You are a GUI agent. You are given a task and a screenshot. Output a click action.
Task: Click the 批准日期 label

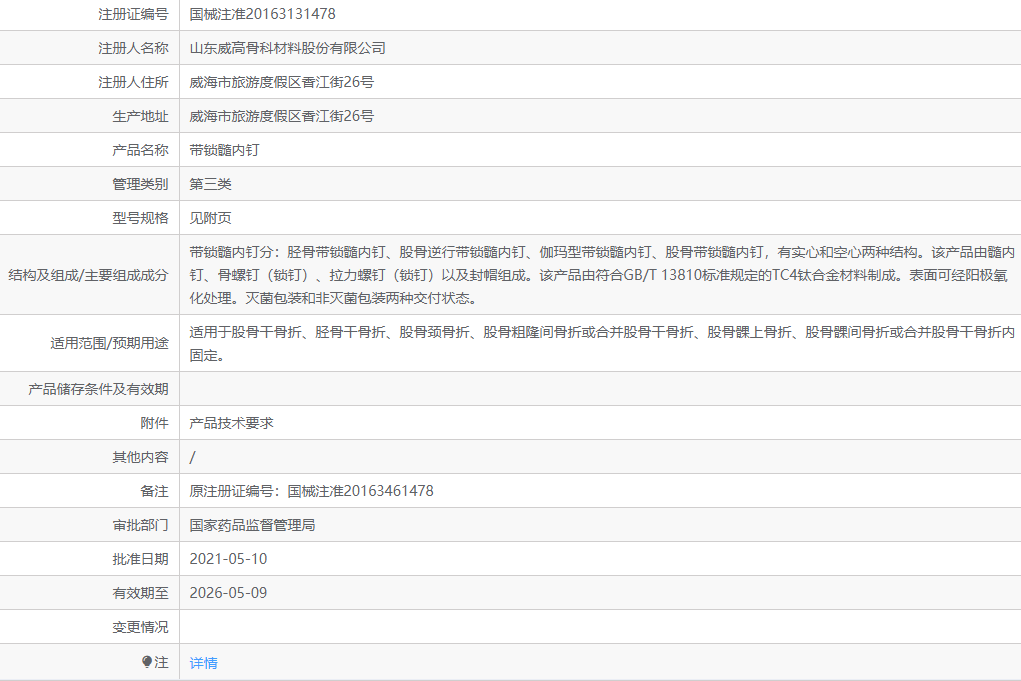pyautogui.click(x=140, y=559)
